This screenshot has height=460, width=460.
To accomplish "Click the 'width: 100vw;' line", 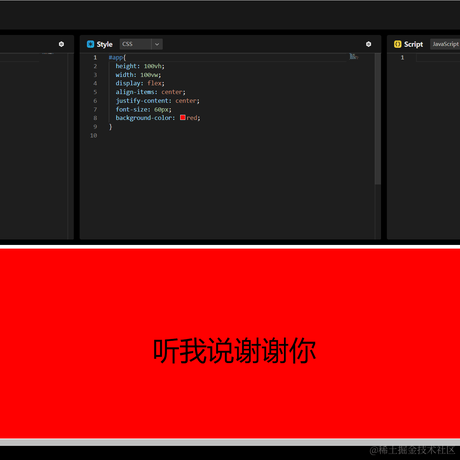I will click(138, 75).
